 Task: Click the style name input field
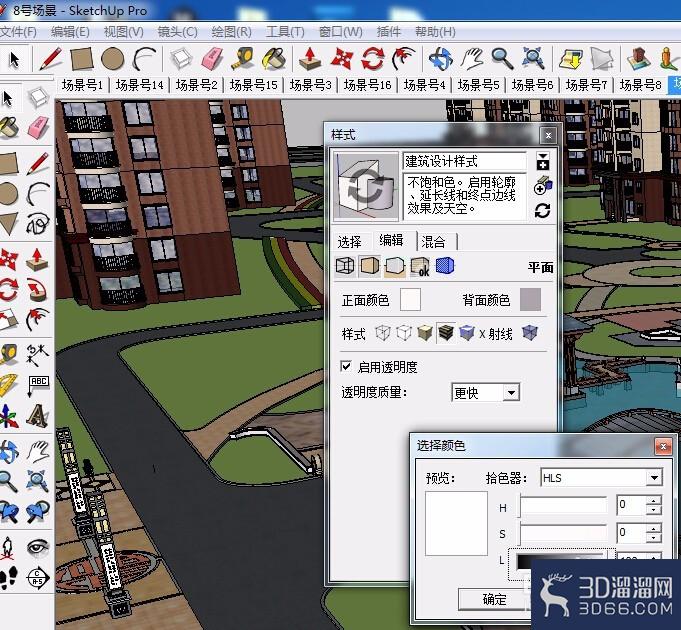coord(465,161)
